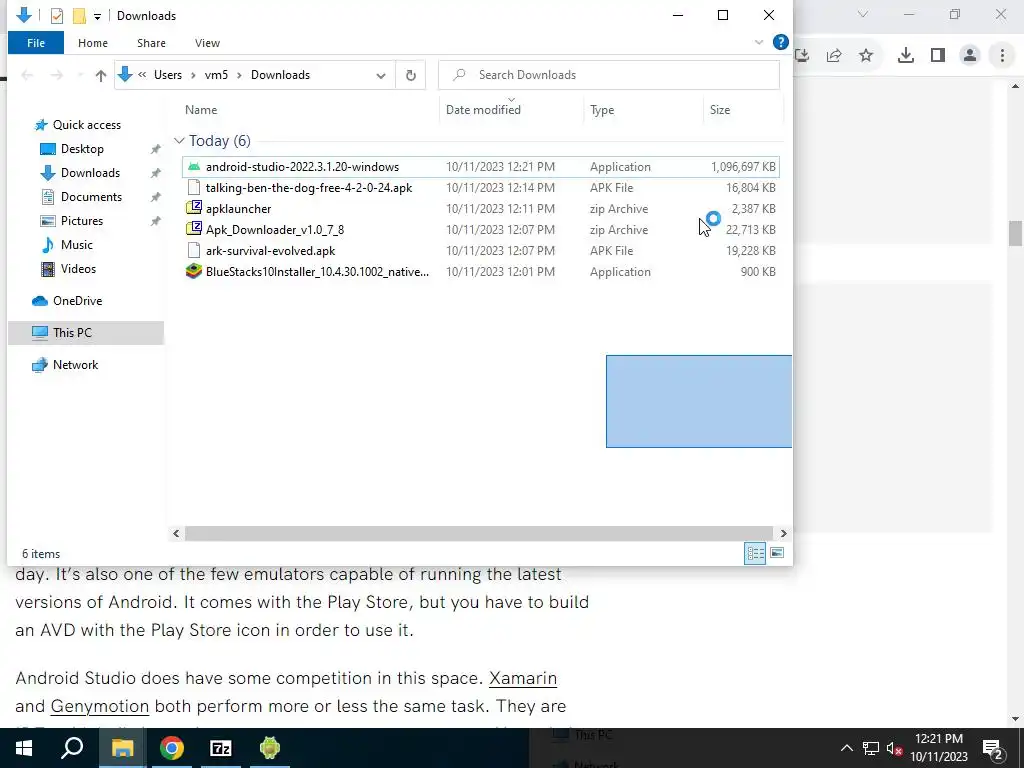This screenshot has width=1024, height=768.
Task: Open the notification center icon
Action: coord(993,748)
